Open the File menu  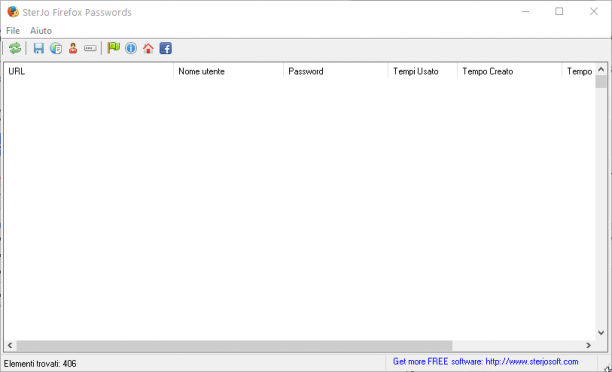(x=13, y=30)
